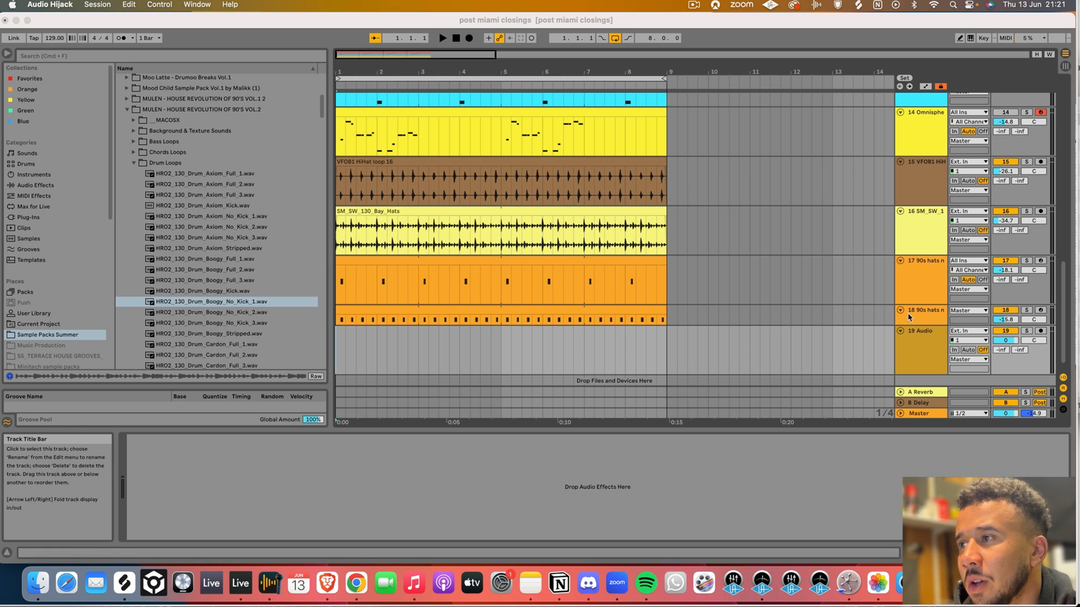Viewport: 1080px width, 607px height.
Task: Solo track 15 VFOB1 HH
Action: [x=1026, y=161]
